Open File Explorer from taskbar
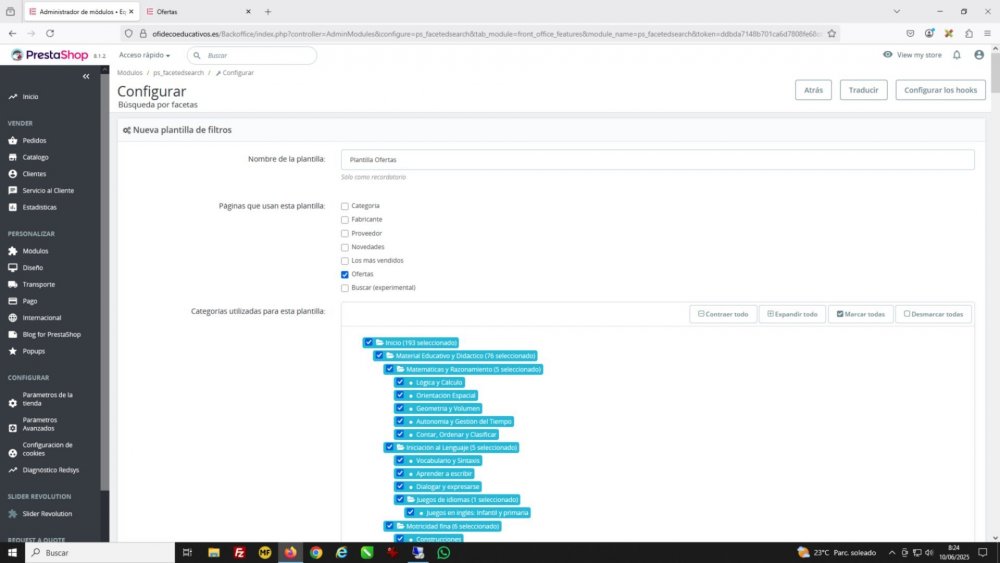Viewport: 1000px width, 563px height. 214,553
